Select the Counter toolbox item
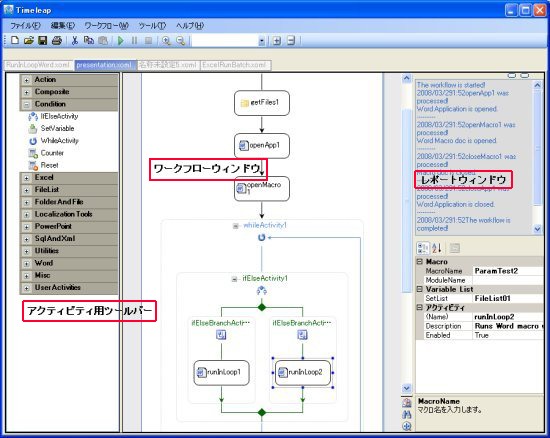Image resolution: width=550 pixels, height=438 pixels. (46, 153)
